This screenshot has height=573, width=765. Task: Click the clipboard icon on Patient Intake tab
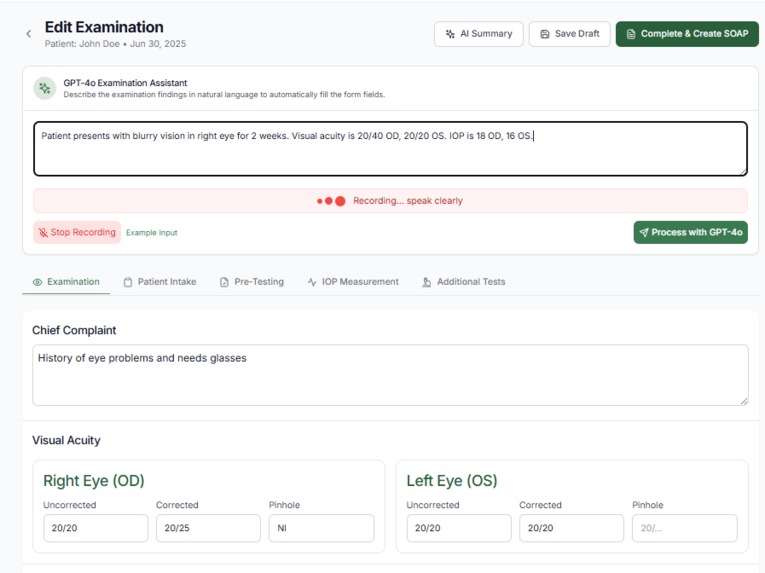[128, 282]
